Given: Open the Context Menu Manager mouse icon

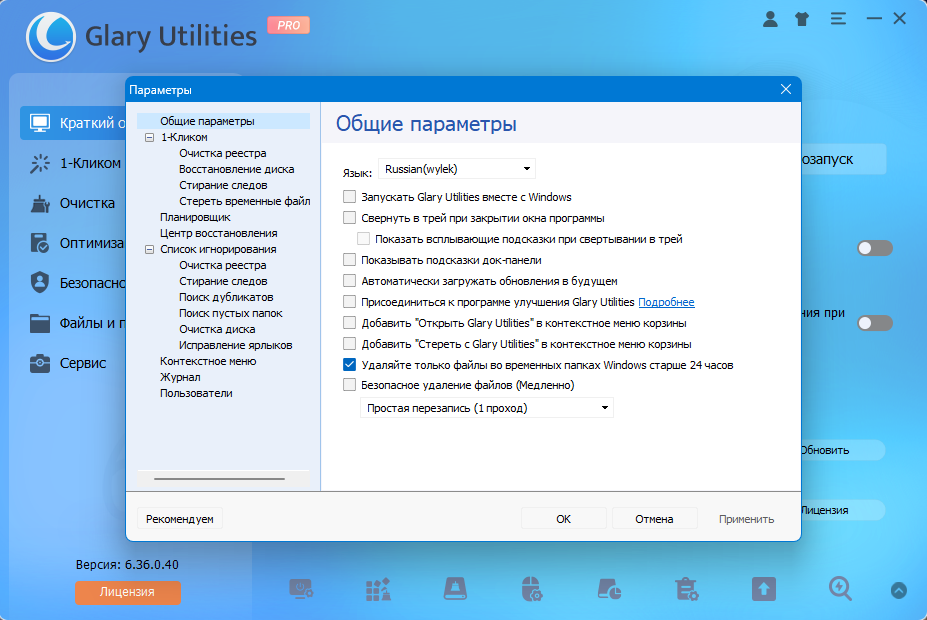Looking at the screenshot, I should coord(532,589).
